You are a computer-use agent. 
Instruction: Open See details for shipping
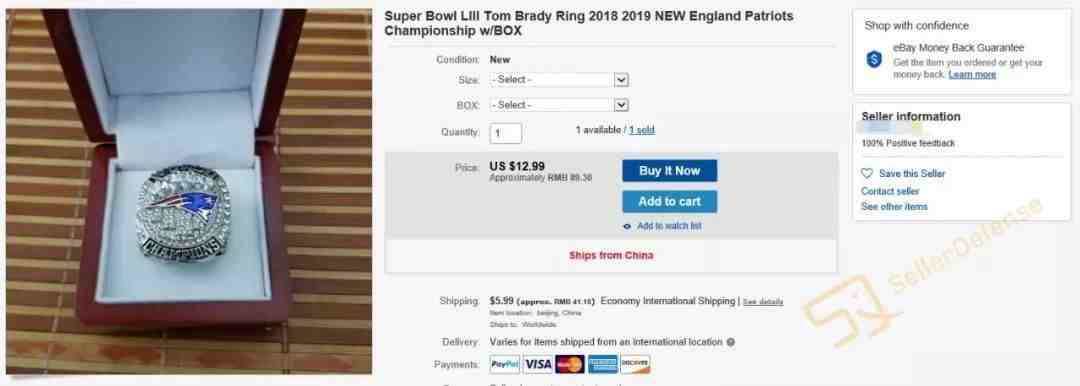click(x=762, y=302)
